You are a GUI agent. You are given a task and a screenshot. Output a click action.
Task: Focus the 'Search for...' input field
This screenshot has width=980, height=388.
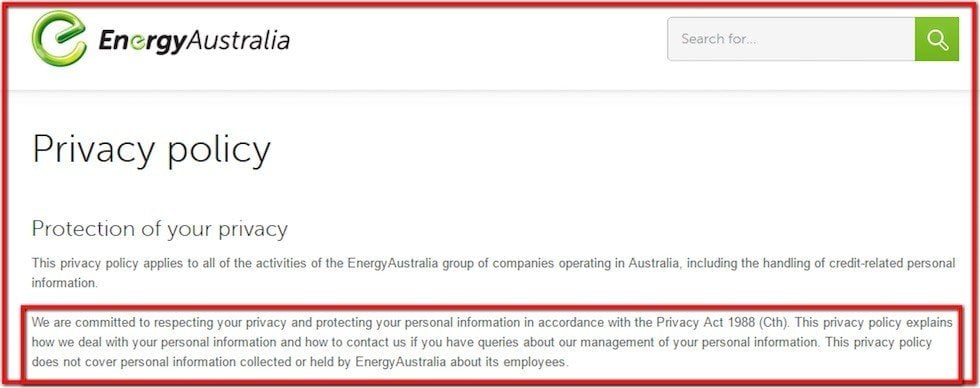tap(791, 39)
